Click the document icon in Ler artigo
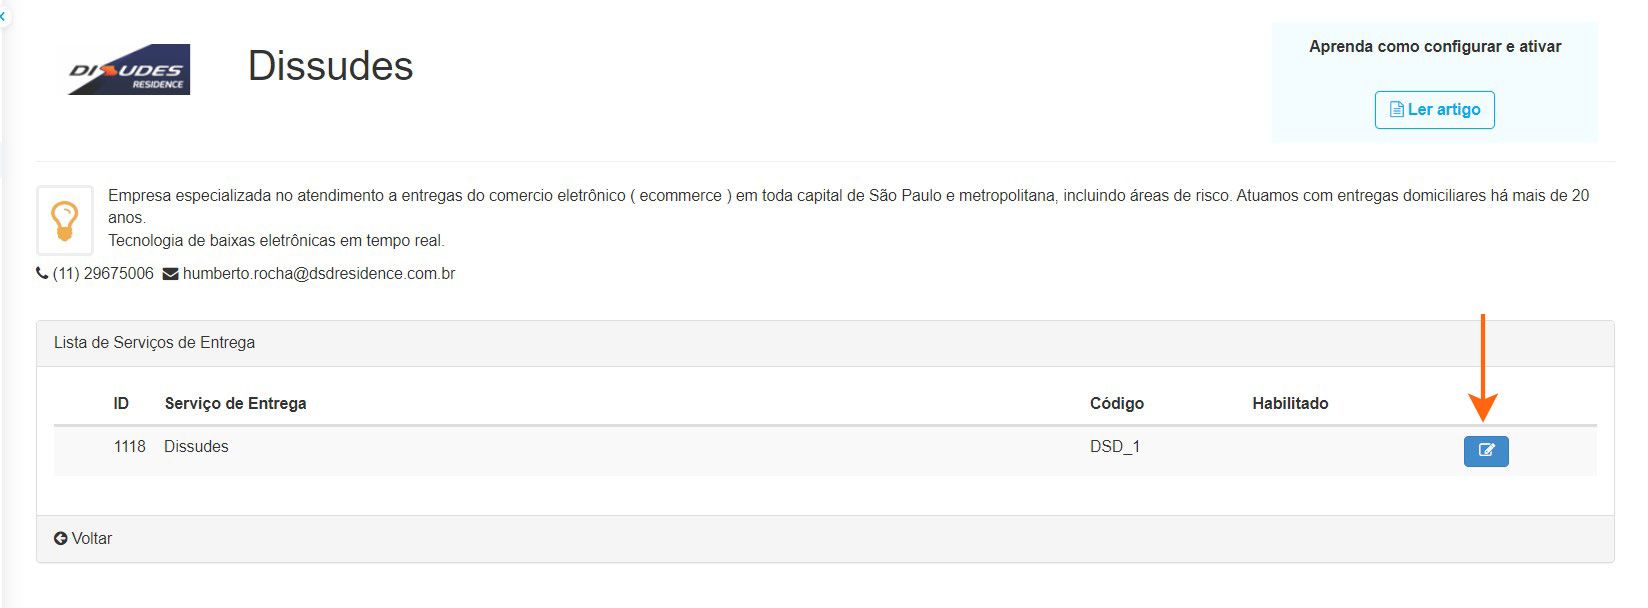This screenshot has height=608, width=1648. 1396,110
